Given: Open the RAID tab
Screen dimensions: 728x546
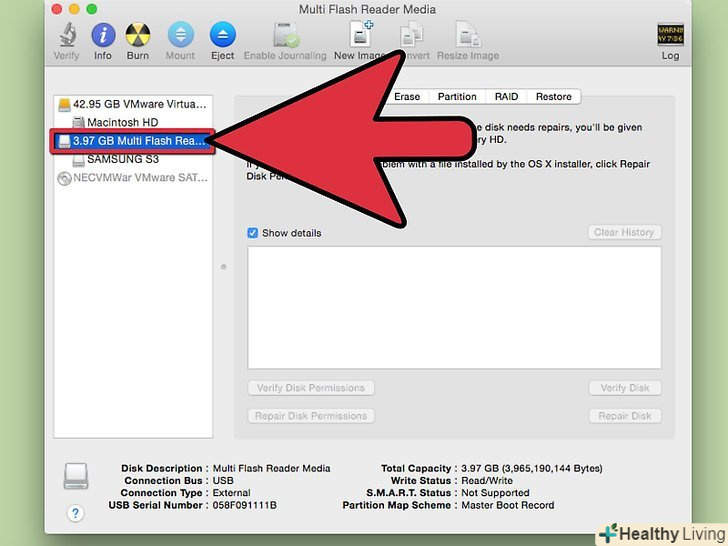Looking at the screenshot, I should point(506,97).
